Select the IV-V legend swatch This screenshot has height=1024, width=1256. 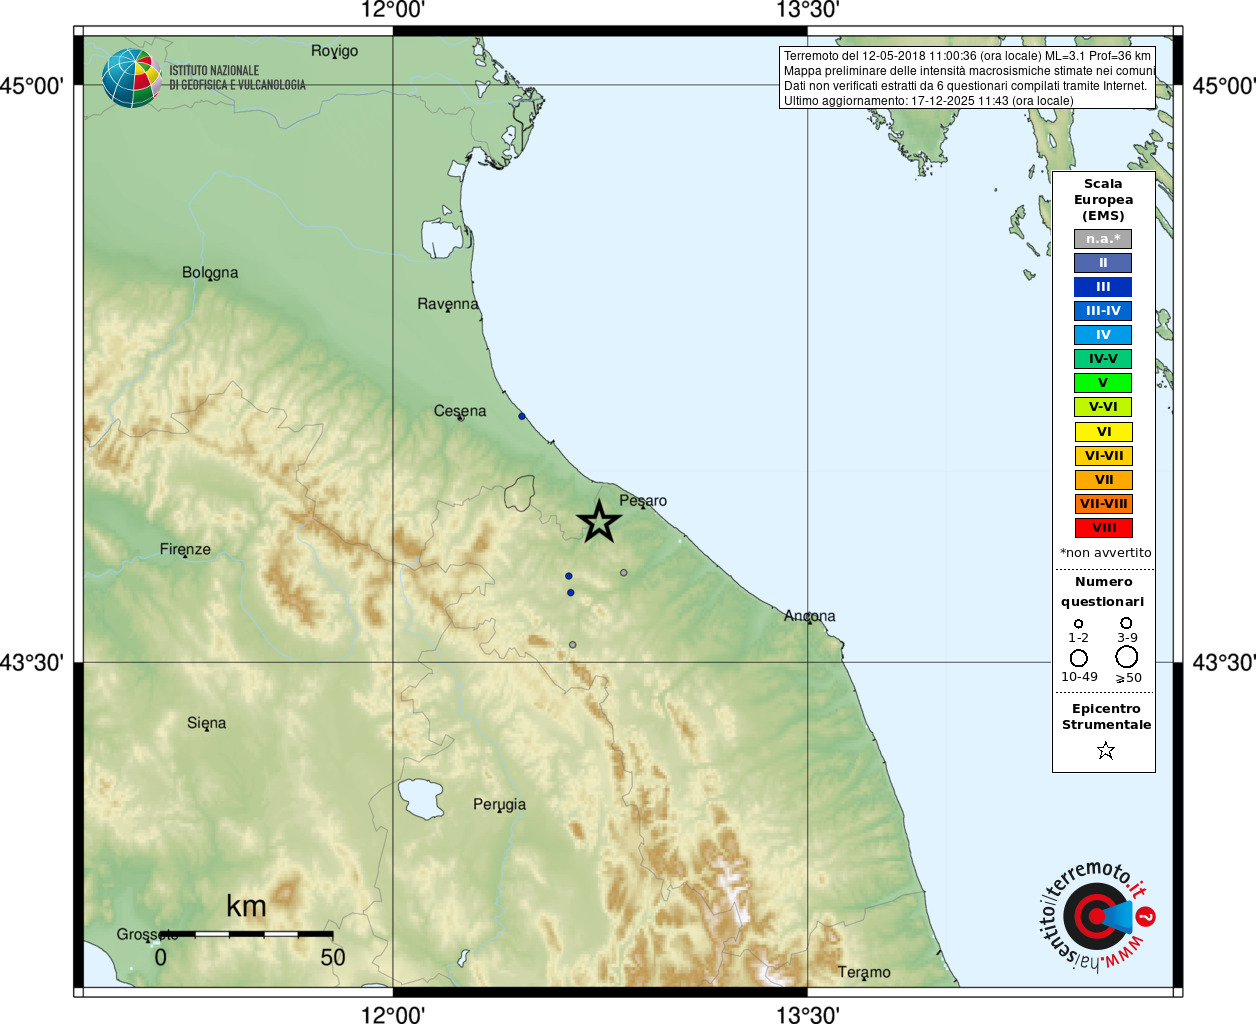click(x=1103, y=359)
